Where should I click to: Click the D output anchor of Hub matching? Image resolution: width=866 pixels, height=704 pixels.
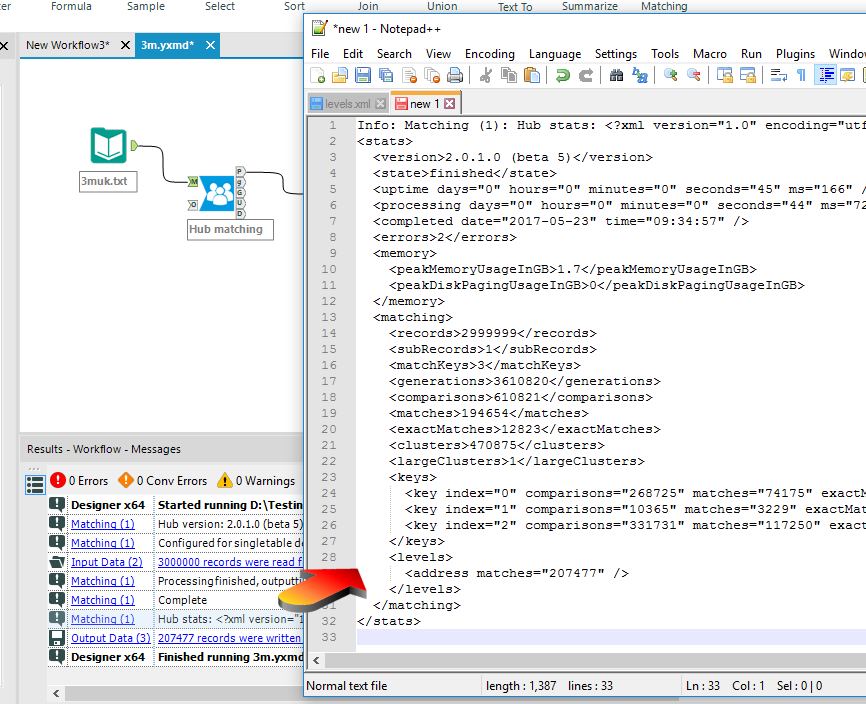240,213
